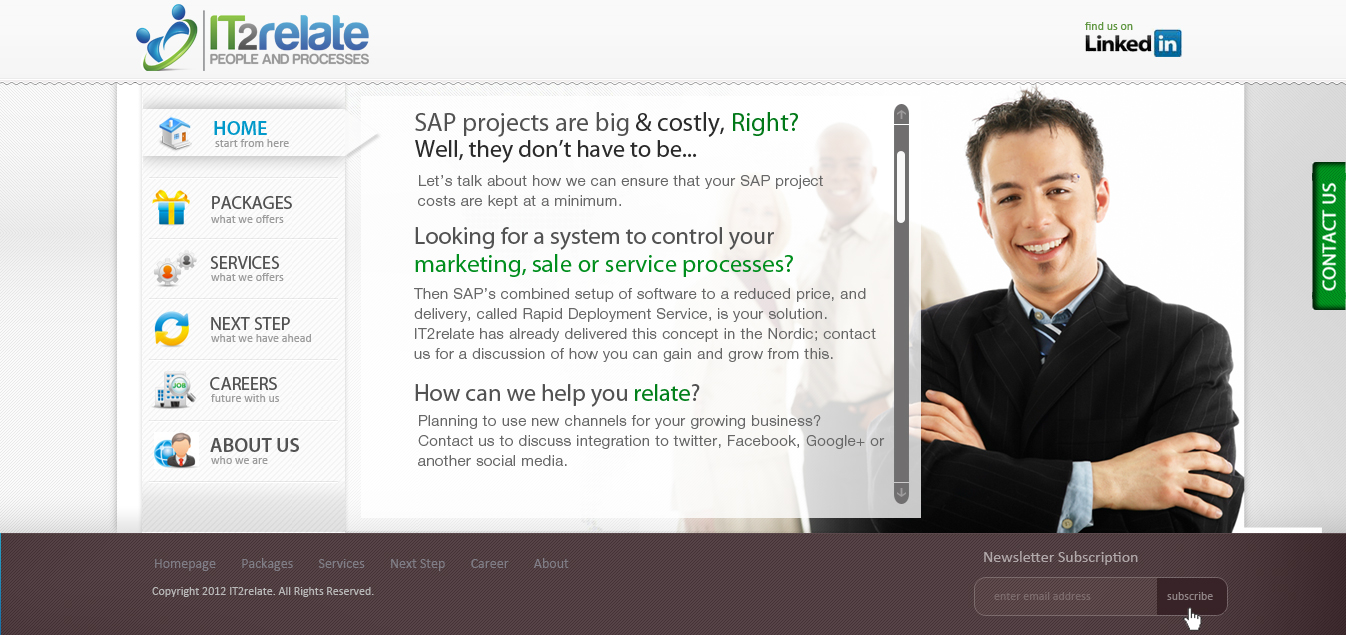
Task: Open the PACKAGES sidebar menu item
Action: [251, 208]
